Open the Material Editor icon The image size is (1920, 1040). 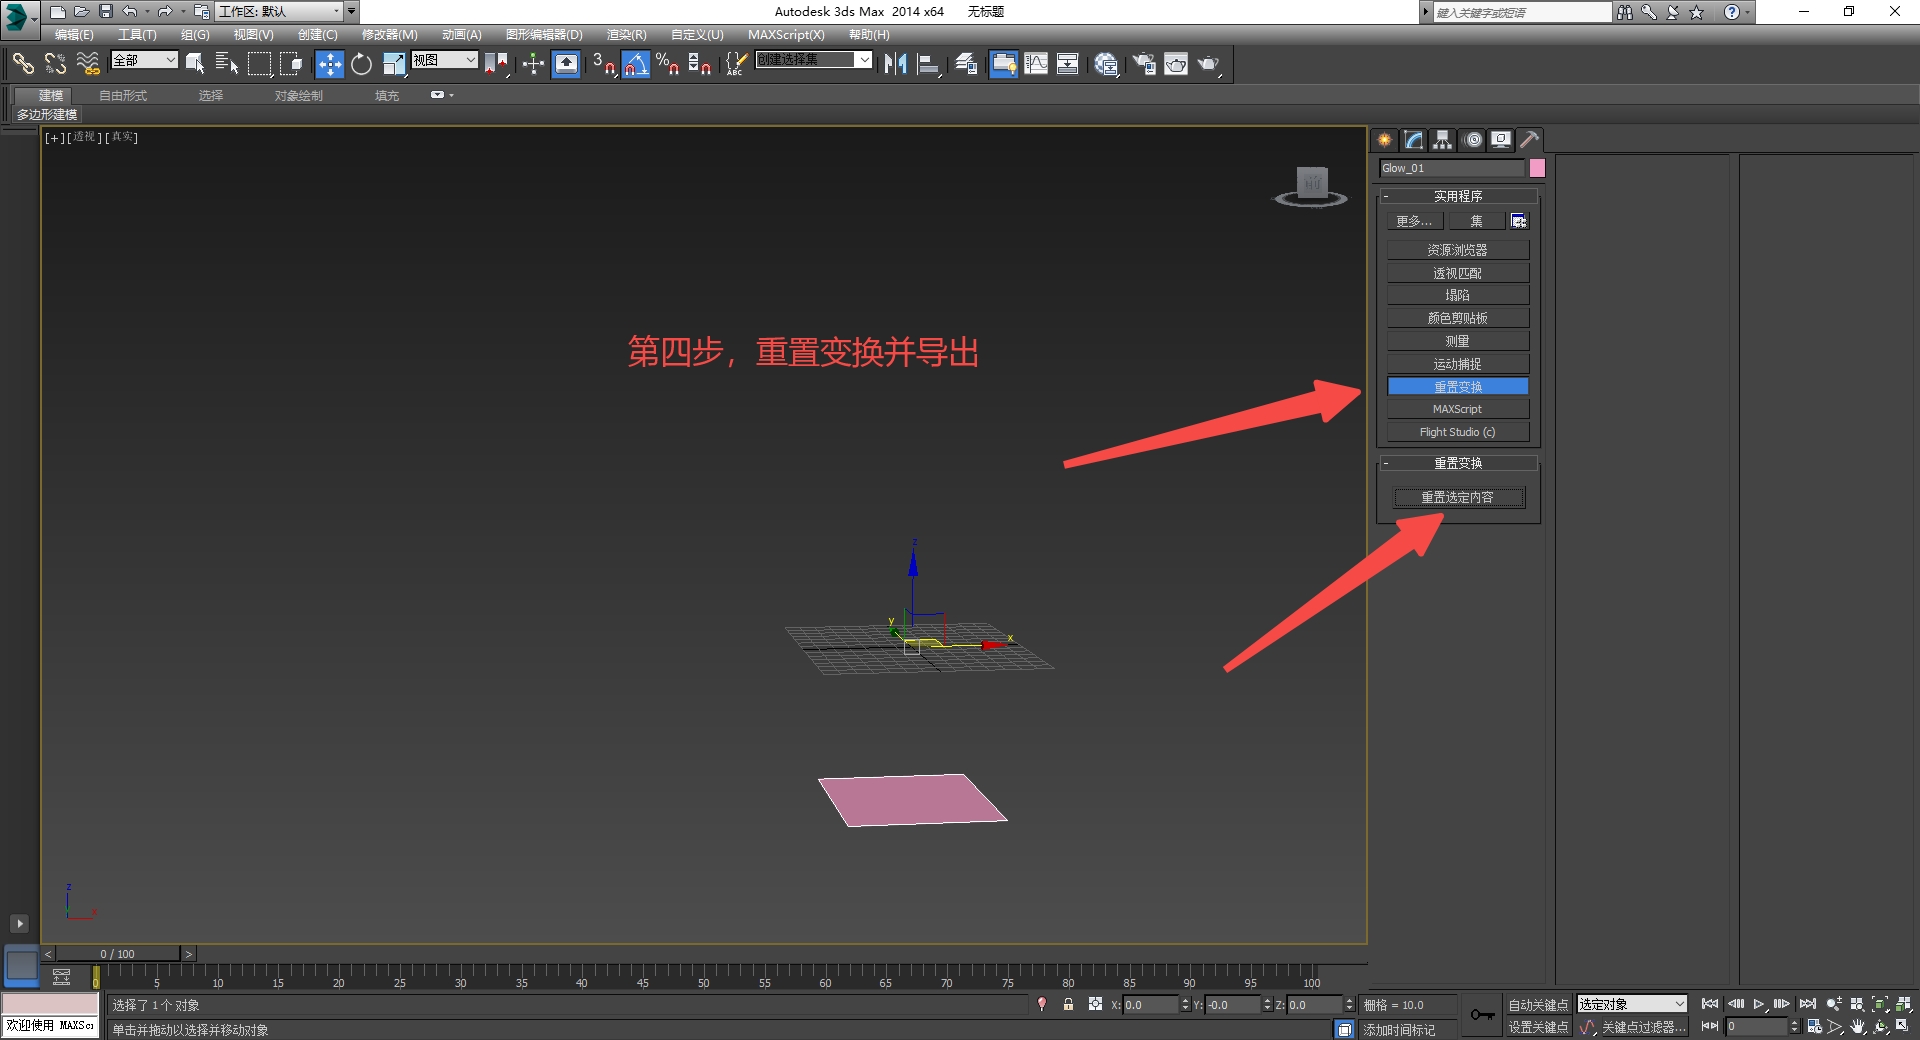tap(1106, 64)
